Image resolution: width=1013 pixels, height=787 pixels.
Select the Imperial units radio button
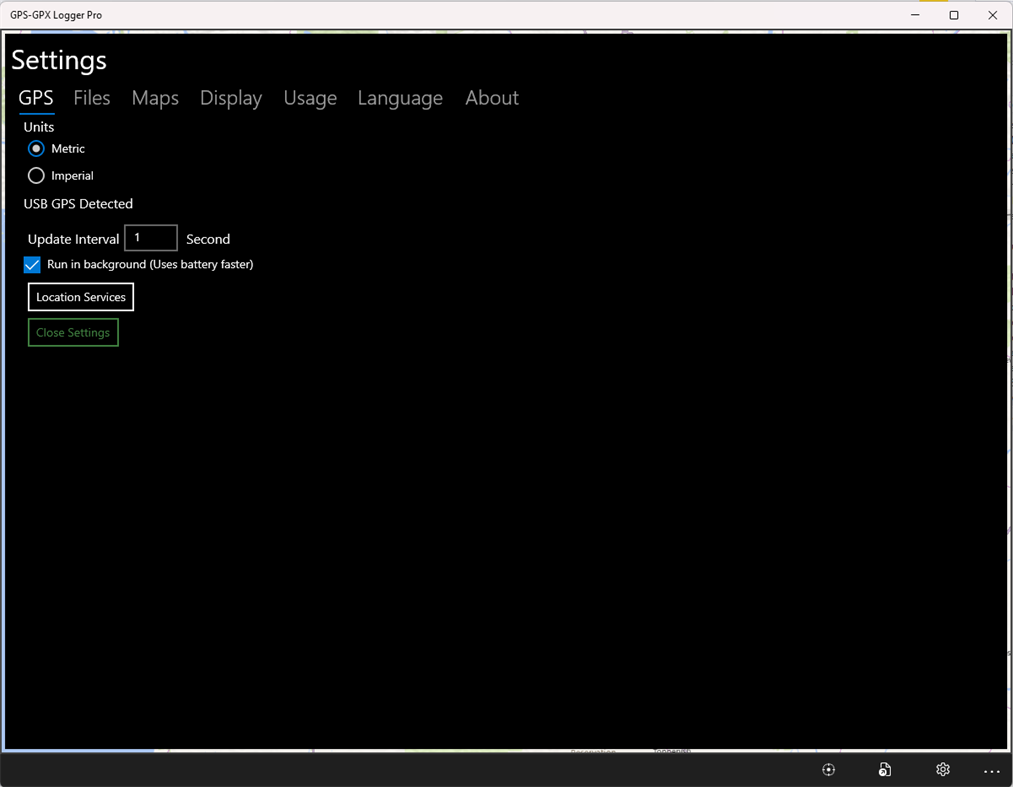tap(35, 175)
